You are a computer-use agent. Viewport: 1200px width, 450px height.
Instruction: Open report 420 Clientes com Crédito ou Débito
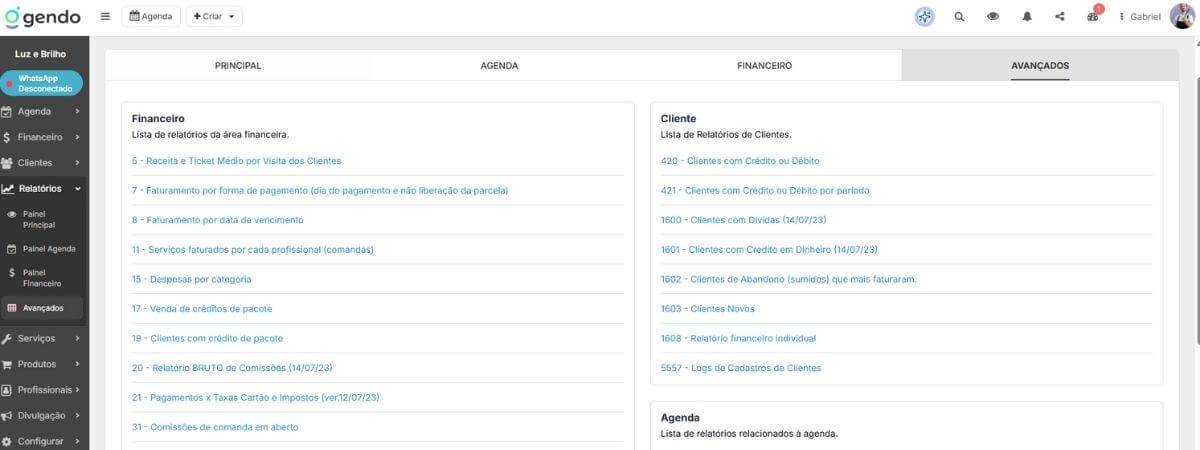pyautogui.click(x=740, y=161)
